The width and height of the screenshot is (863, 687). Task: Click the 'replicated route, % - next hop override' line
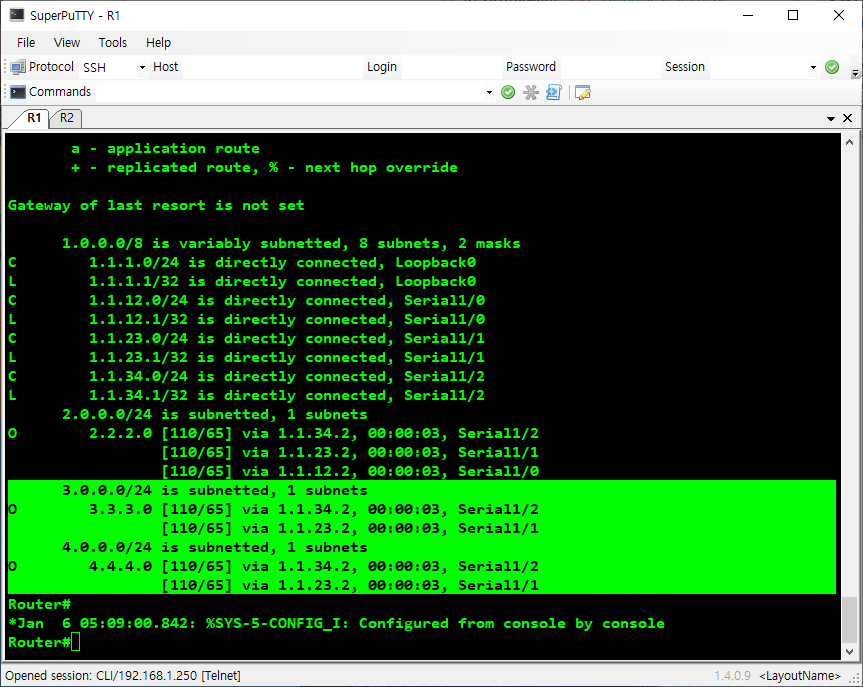point(265,167)
